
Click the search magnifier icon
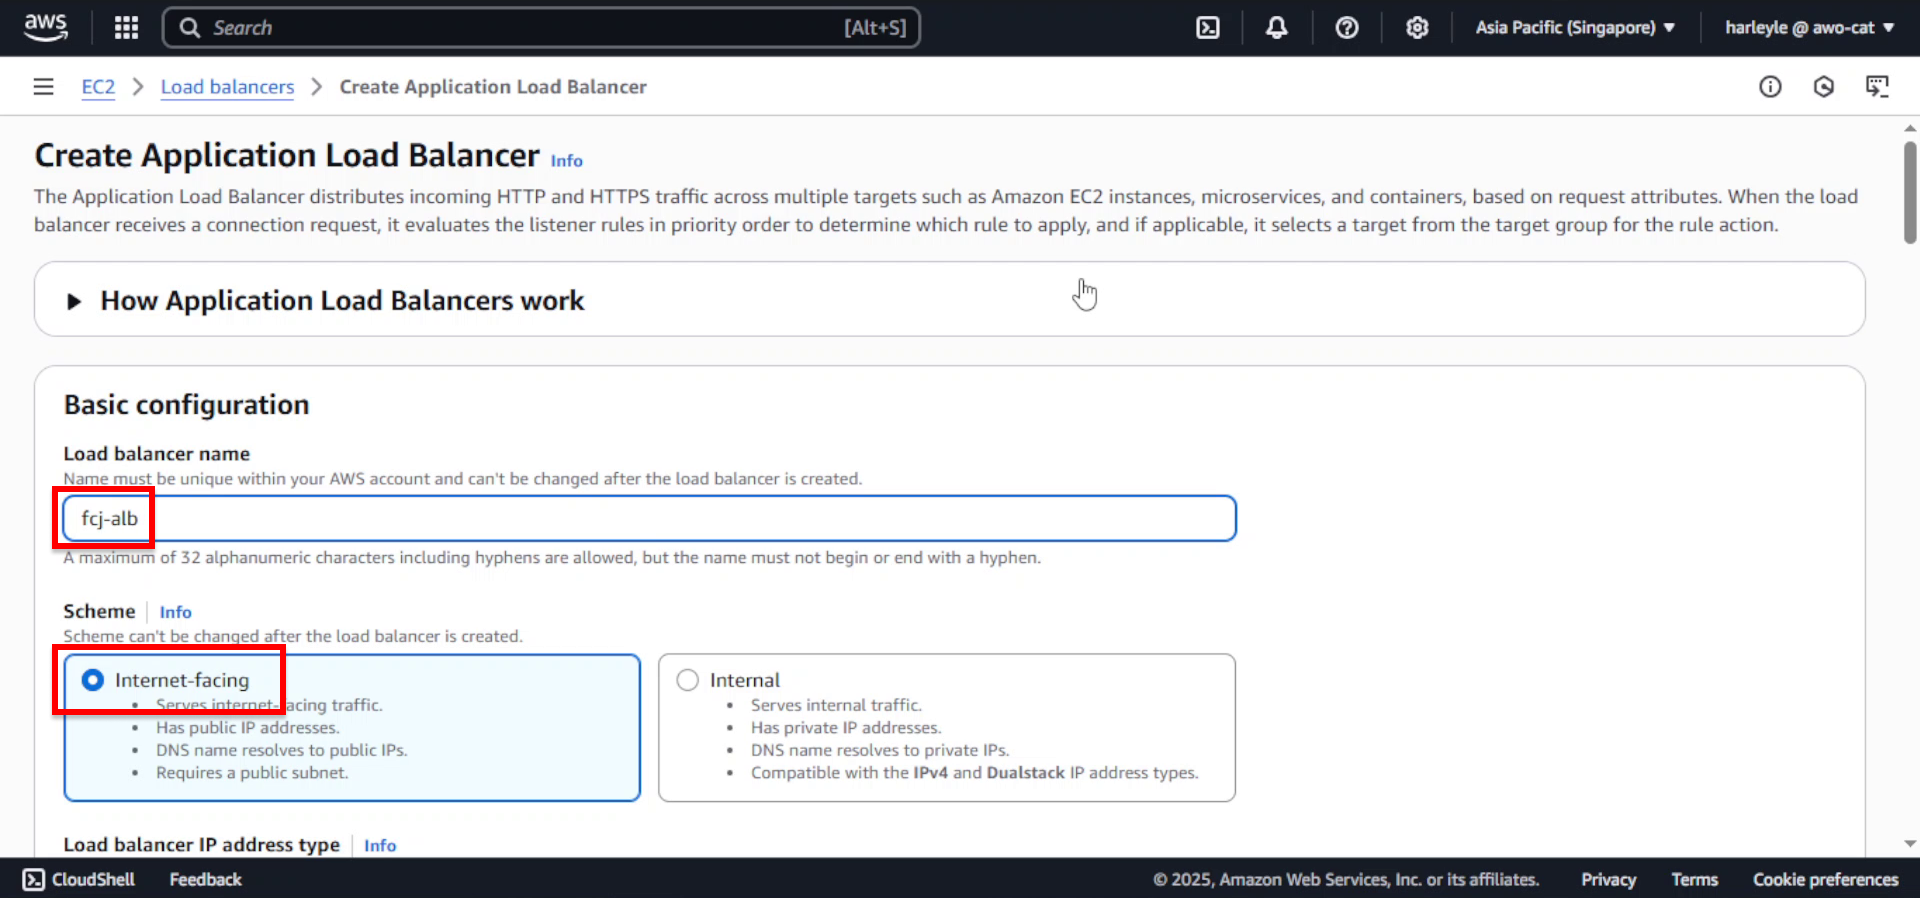(x=190, y=28)
